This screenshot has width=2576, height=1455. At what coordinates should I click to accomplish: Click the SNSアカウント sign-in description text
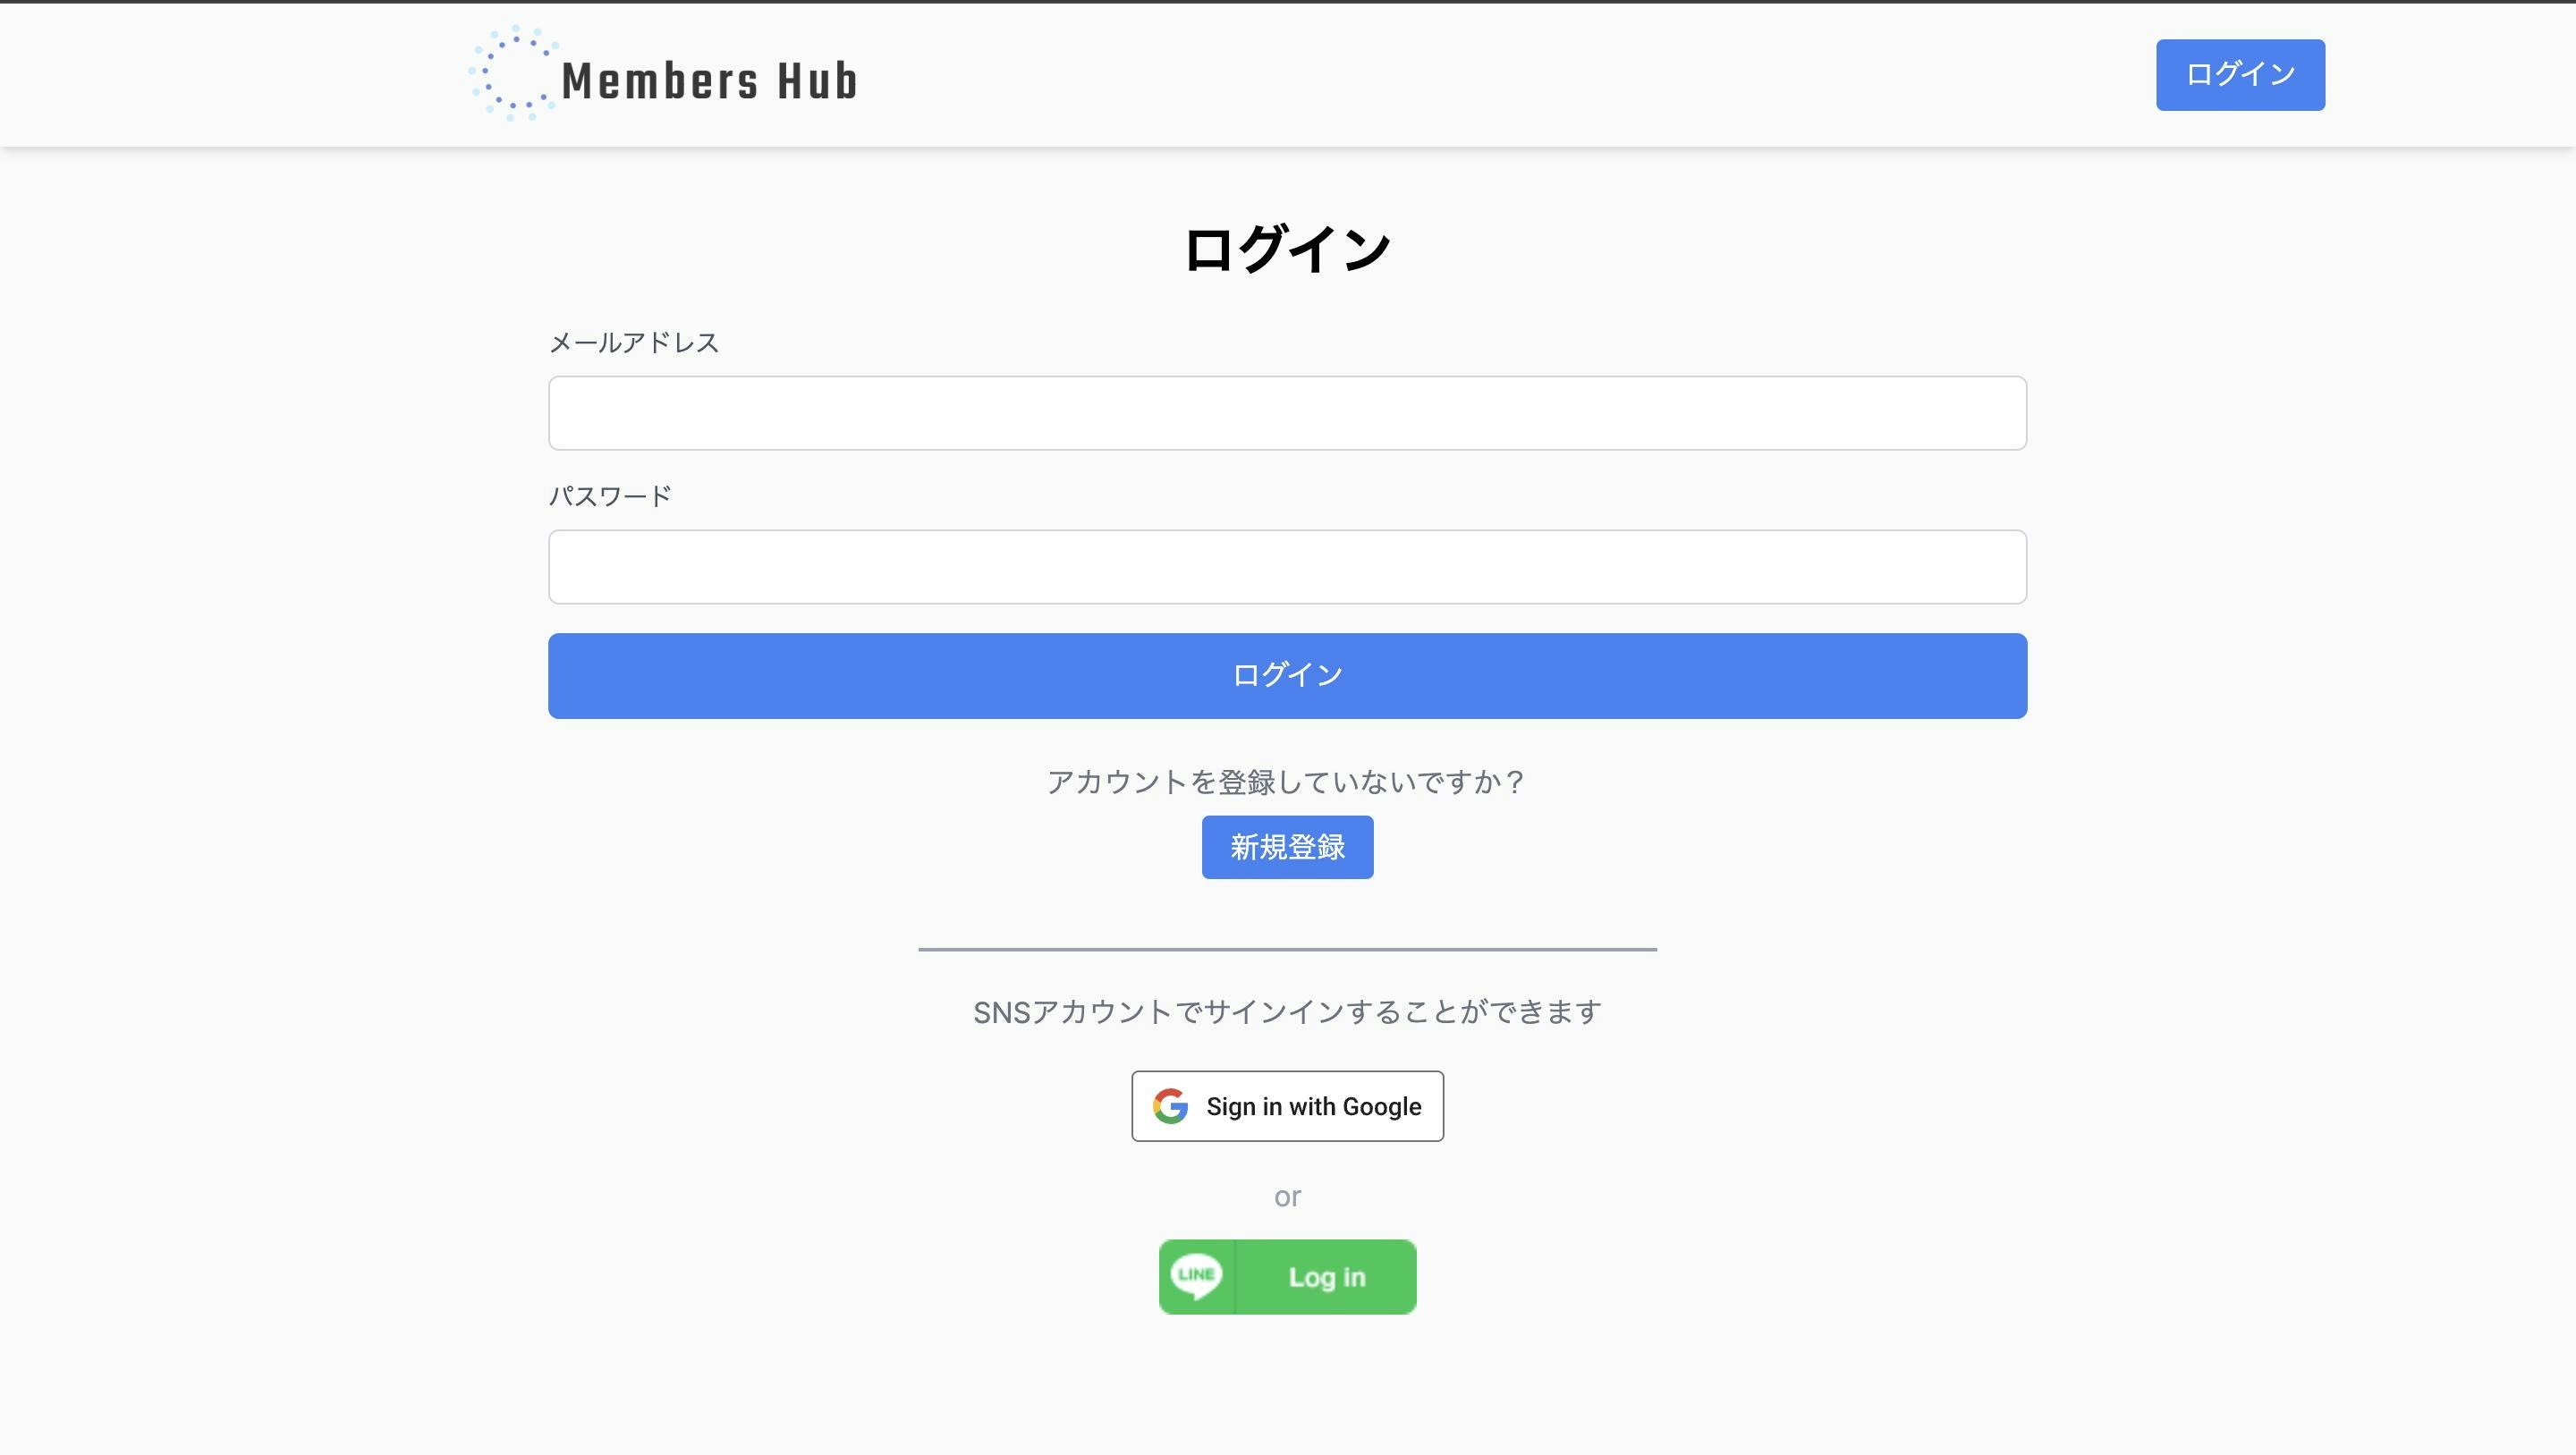pos(1287,1011)
